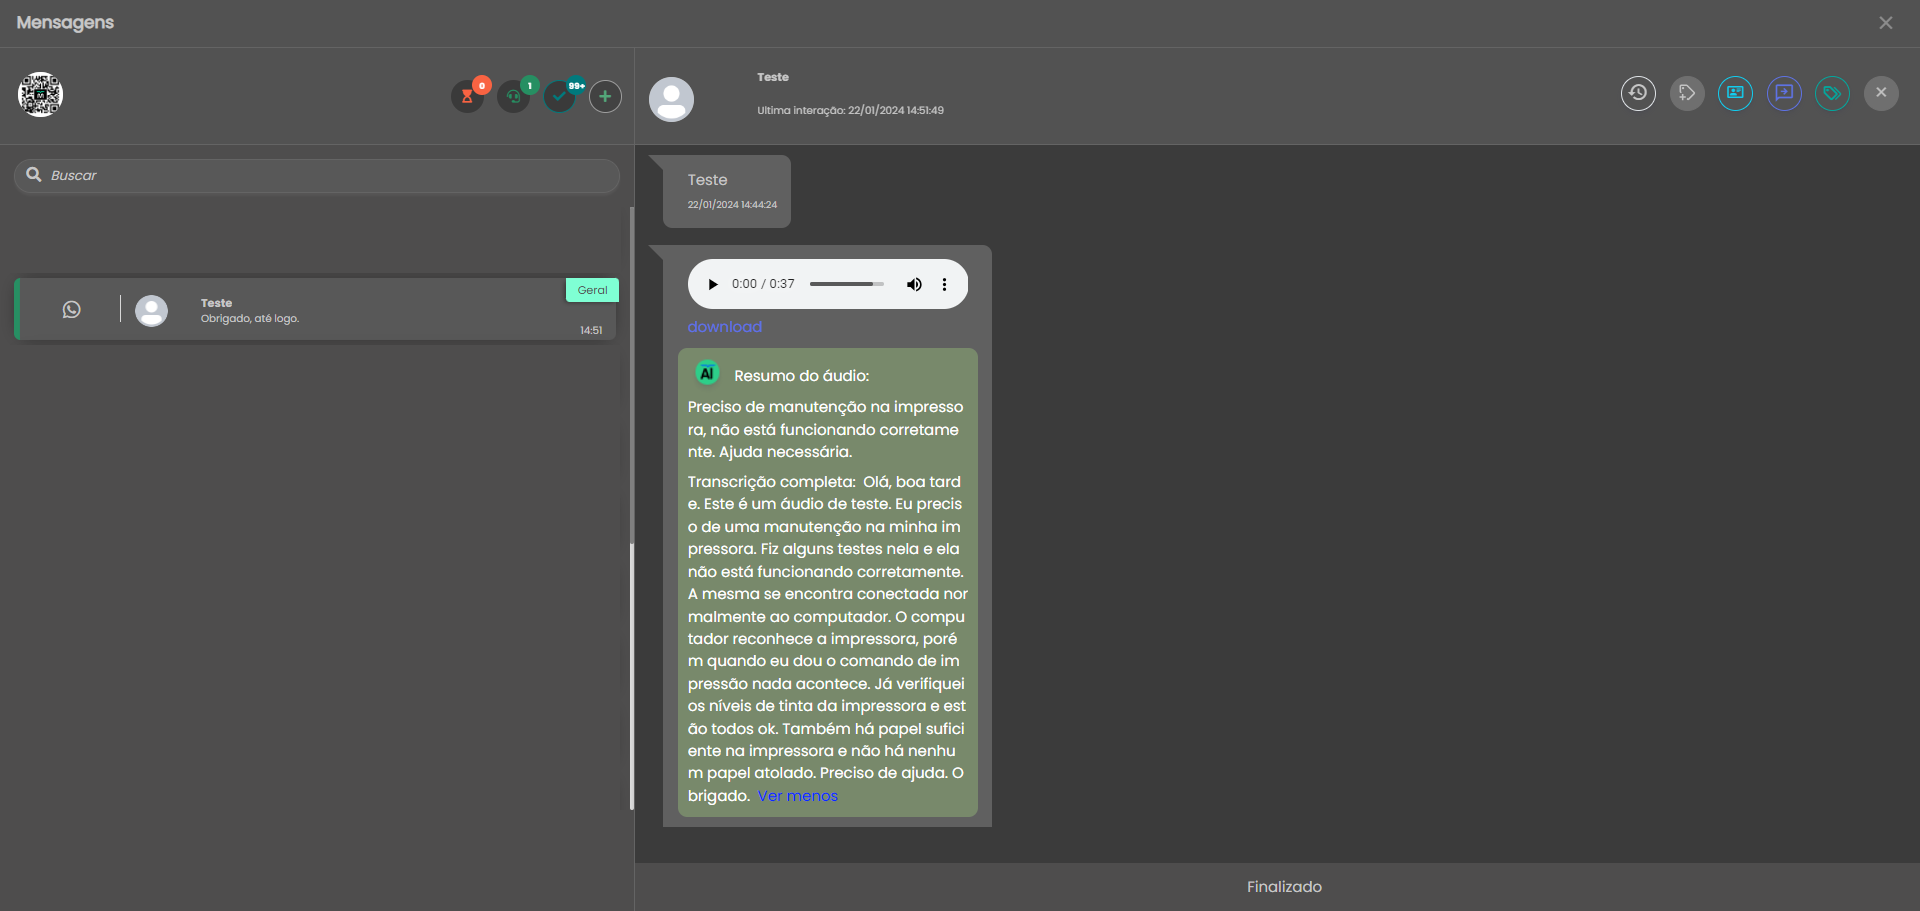
Task: Click the Teste contact avatar in list
Action: (x=152, y=311)
